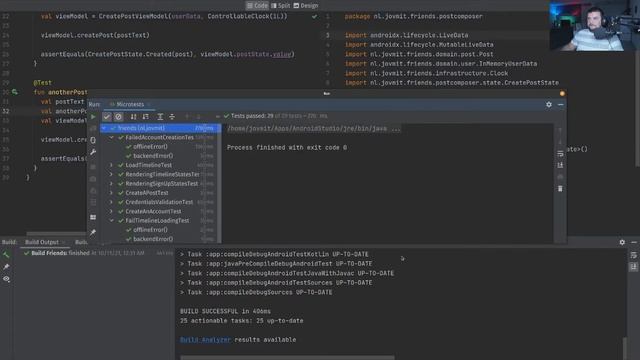Switch editor to Split view

pos(280,6)
